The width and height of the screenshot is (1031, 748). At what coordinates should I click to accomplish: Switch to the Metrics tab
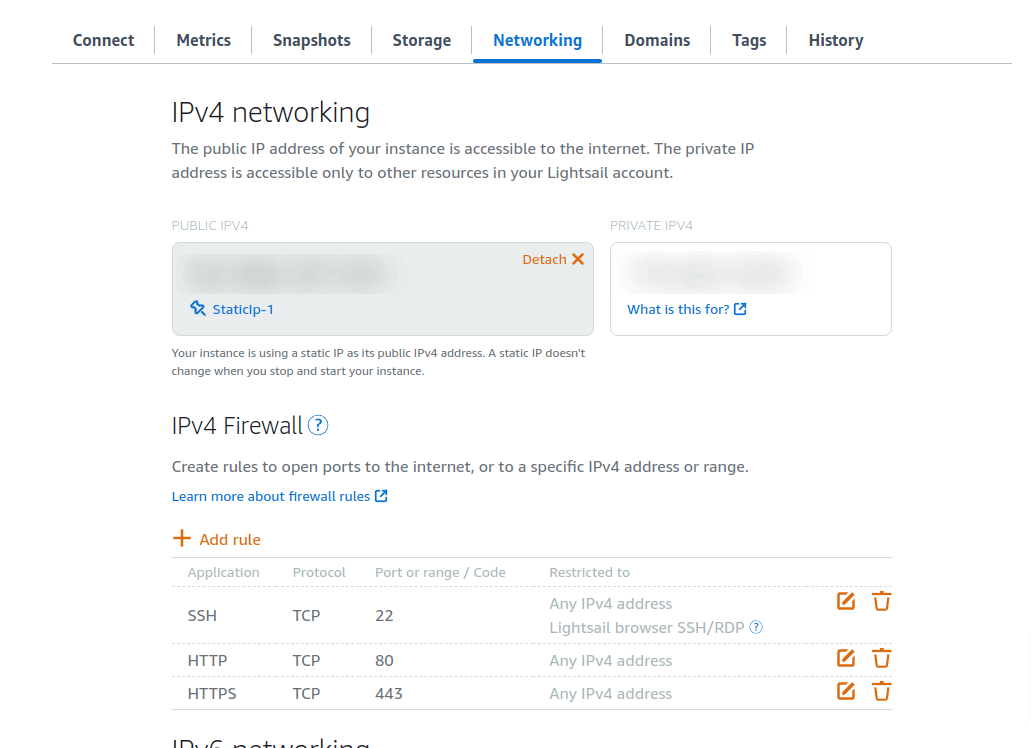203,40
